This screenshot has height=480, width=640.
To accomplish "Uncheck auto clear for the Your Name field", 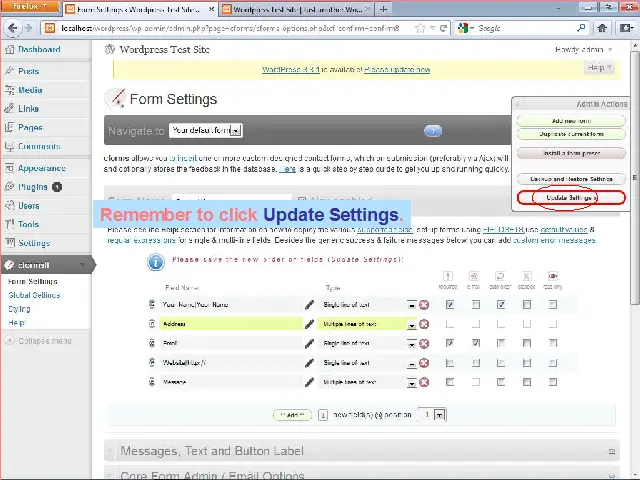I will tap(501, 304).
